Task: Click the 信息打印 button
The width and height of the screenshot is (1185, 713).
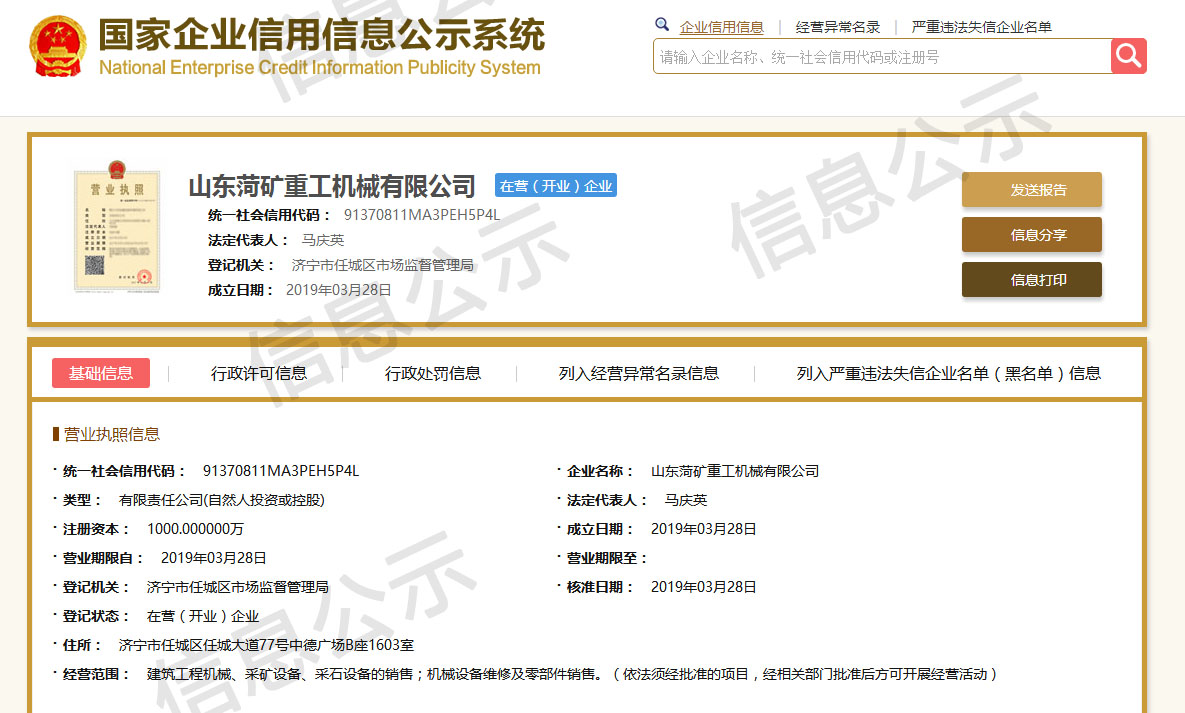Action: coord(1031,280)
